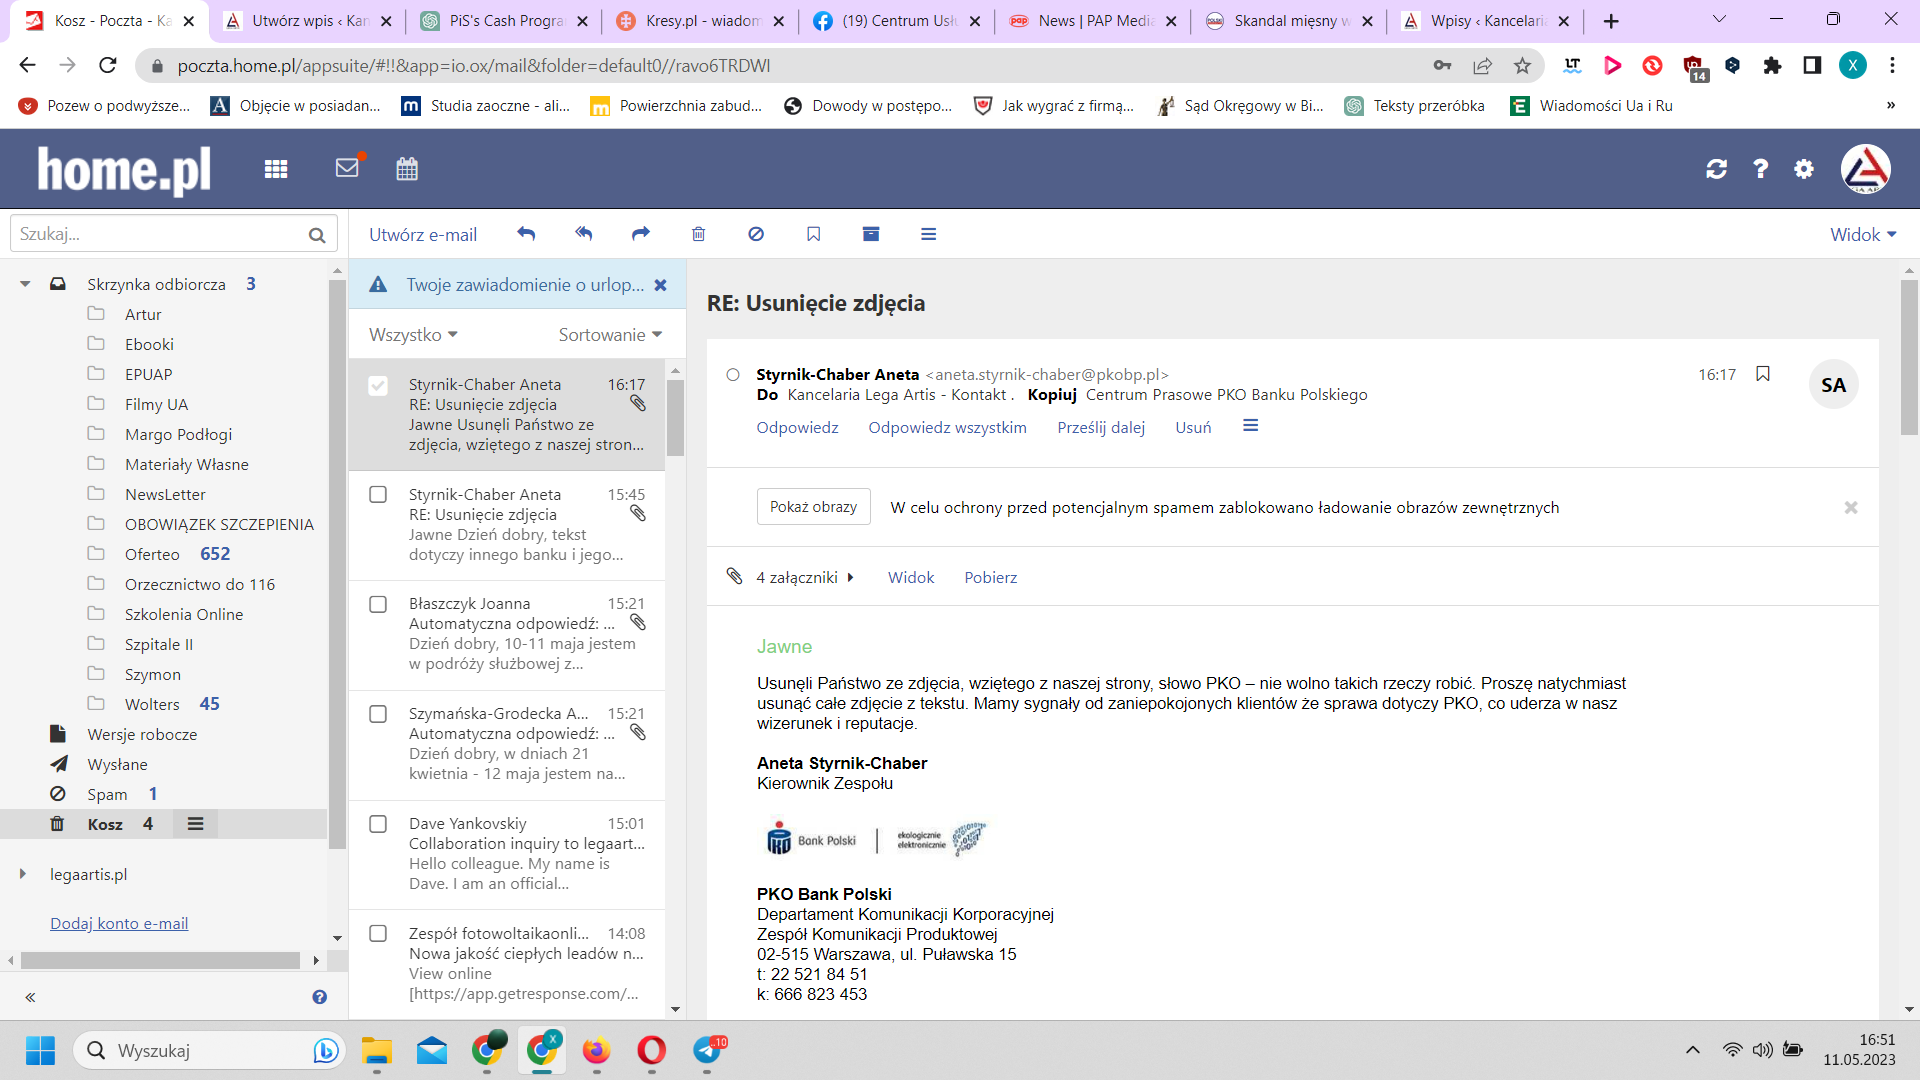Image resolution: width=1920 pixels, height=1080 pixels.
Task: Click the refresh icon in header
Action: click(1717, 169)
